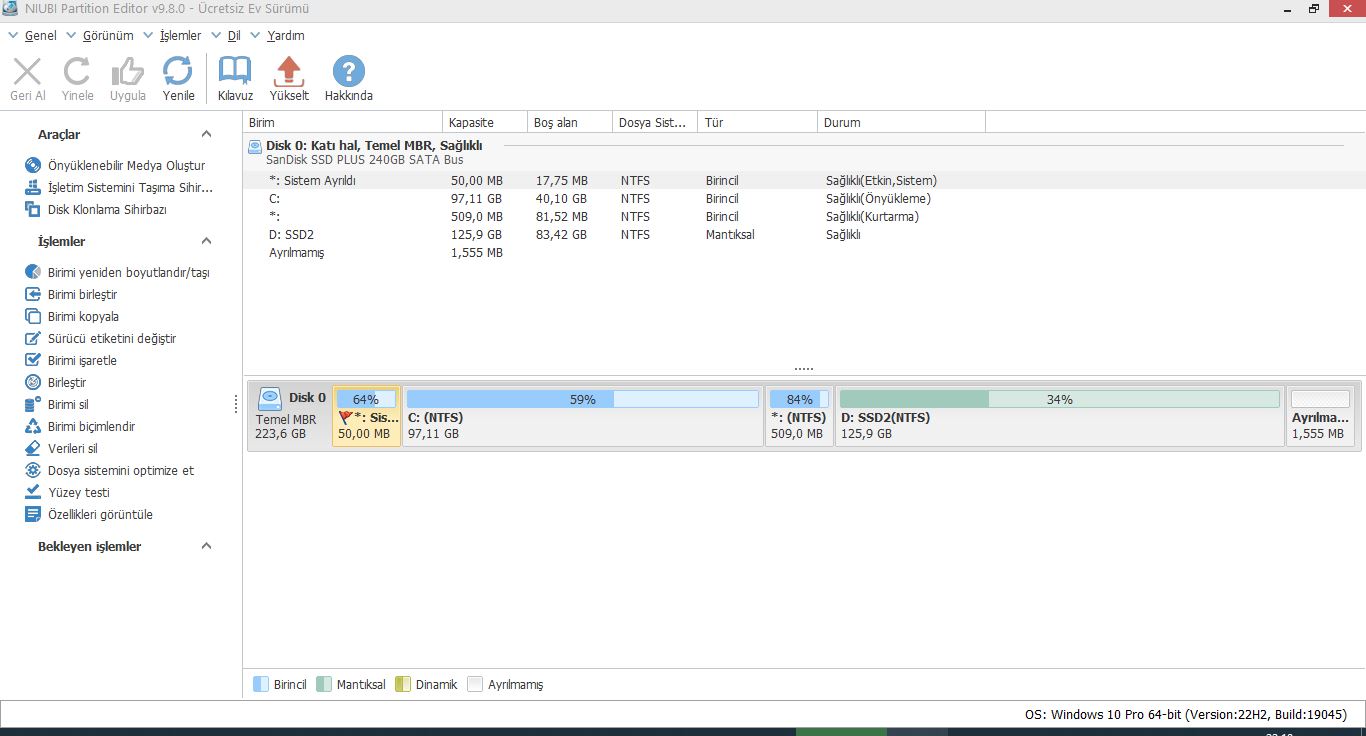Viewport: 1366px width, 736px height.
Task: Select the C: (NTFS) 59% partition bar
Action: pos(583,399)
